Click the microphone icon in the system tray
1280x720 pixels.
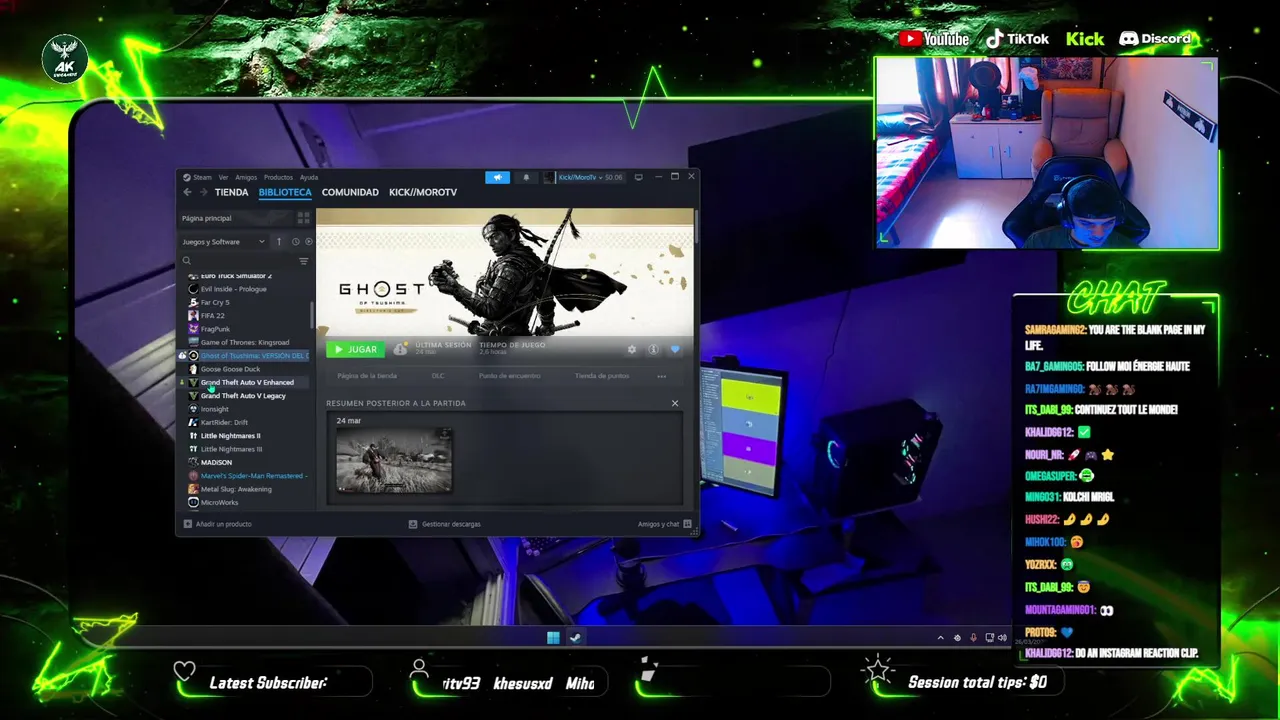click(x=973, y=638)
